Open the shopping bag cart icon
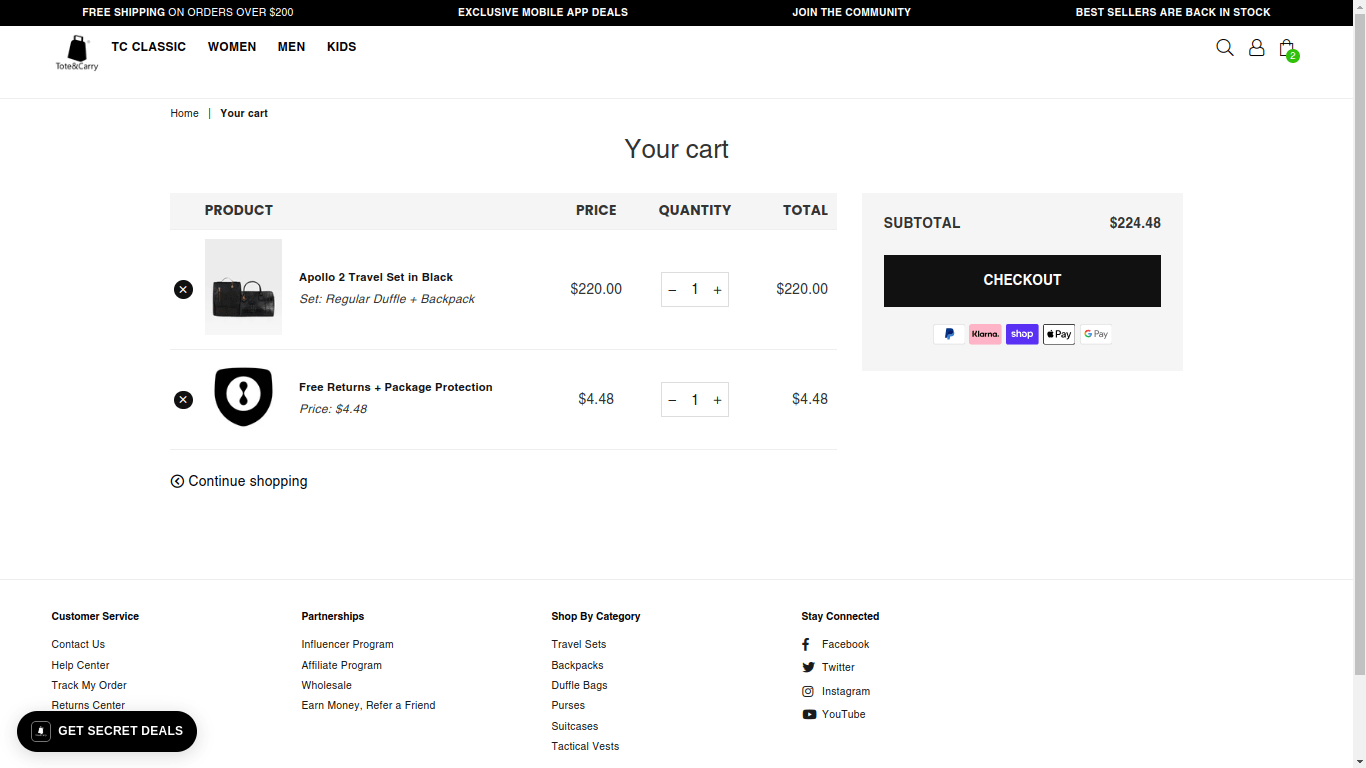The height and width of the screenshot is (768, 1366). point(1288,49)
